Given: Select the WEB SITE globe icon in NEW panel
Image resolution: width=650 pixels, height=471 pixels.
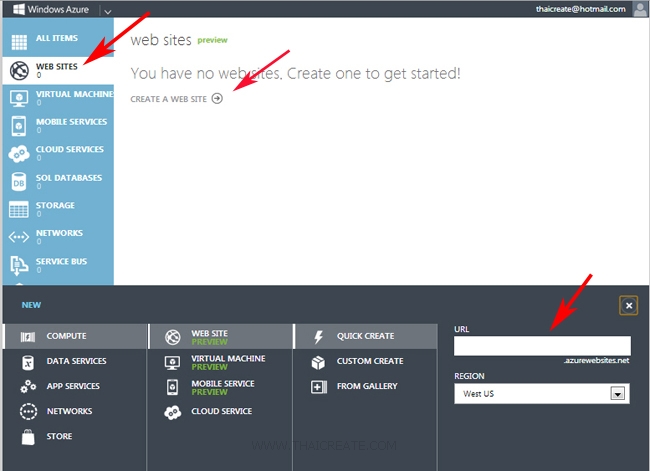Looking at the screenshot, I should pyautogui.click(x=172, y=337).
